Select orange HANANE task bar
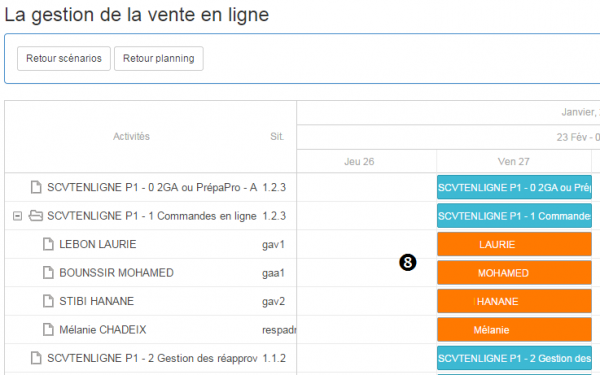The image size is (600, 375). [x=514, y=301]
